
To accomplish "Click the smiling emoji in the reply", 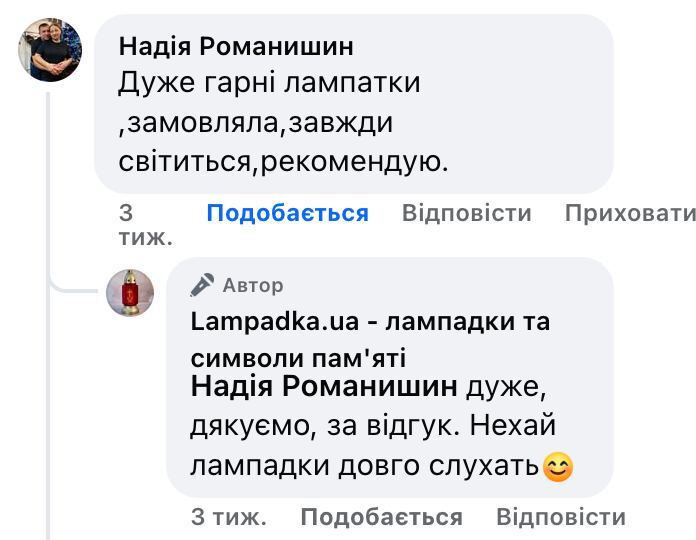I will (x=557, y=467).
